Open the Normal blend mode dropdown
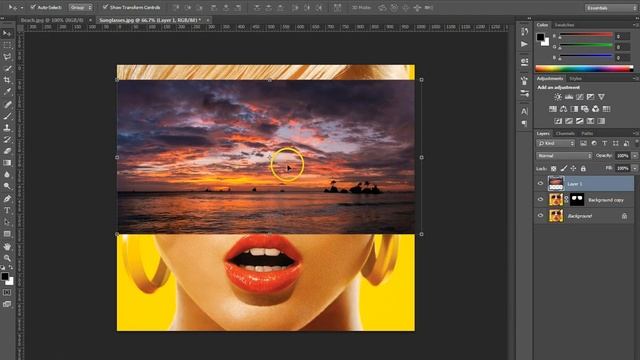Screen dimensions: 640x360 point(564,156)
